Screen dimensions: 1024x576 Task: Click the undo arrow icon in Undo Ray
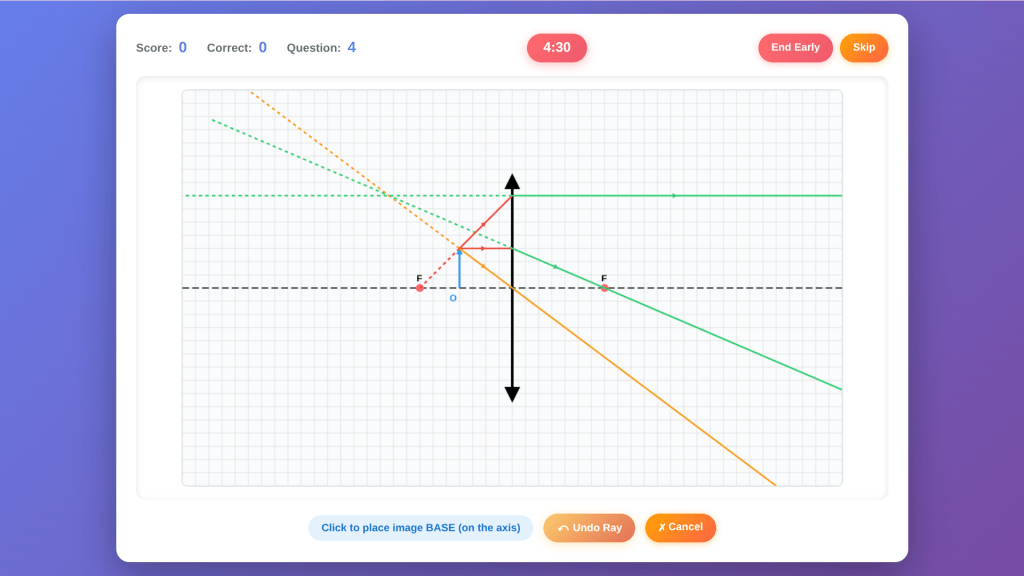coord(563,529)
